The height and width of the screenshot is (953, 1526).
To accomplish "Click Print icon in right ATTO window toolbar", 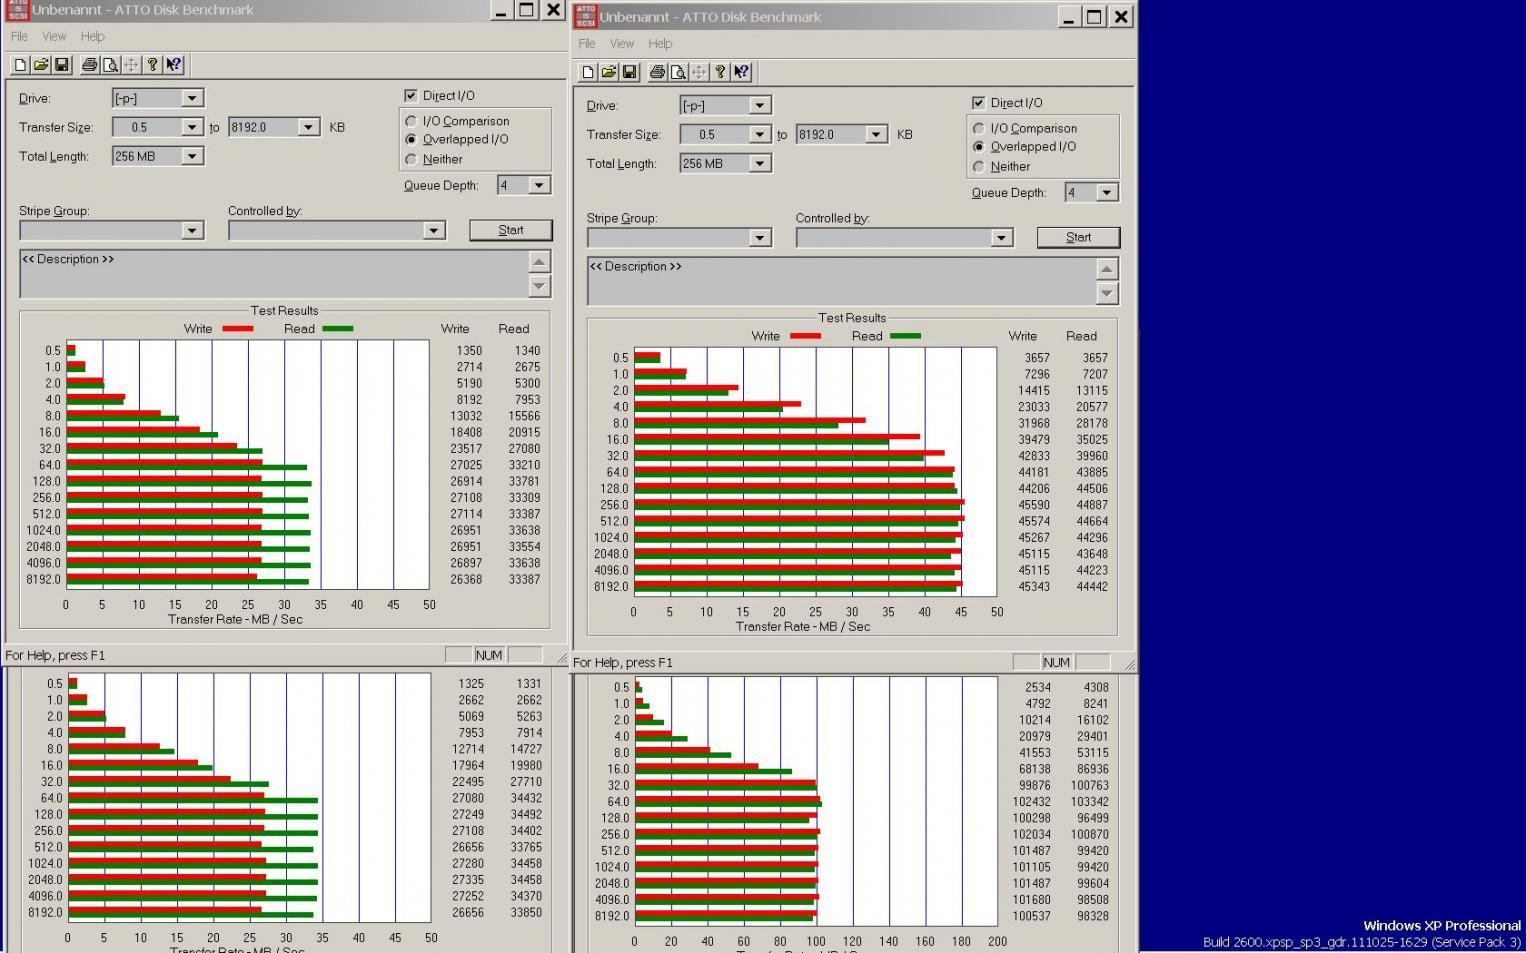I will (x=657, y=72).
